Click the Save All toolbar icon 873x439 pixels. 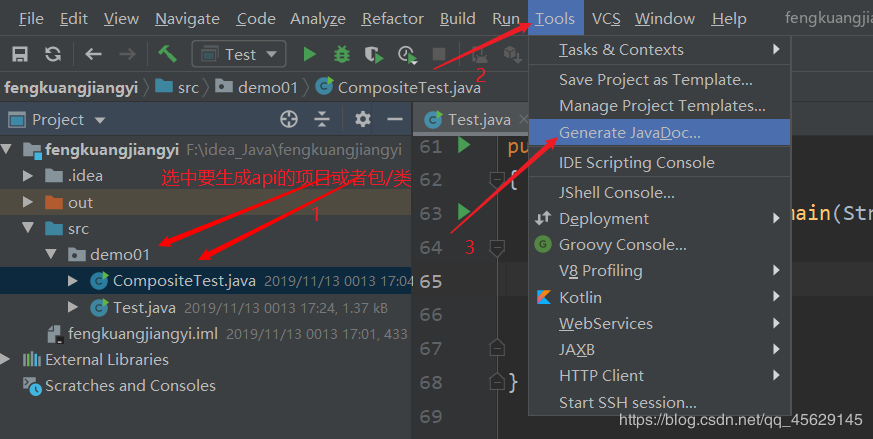(x=20, y=54)
